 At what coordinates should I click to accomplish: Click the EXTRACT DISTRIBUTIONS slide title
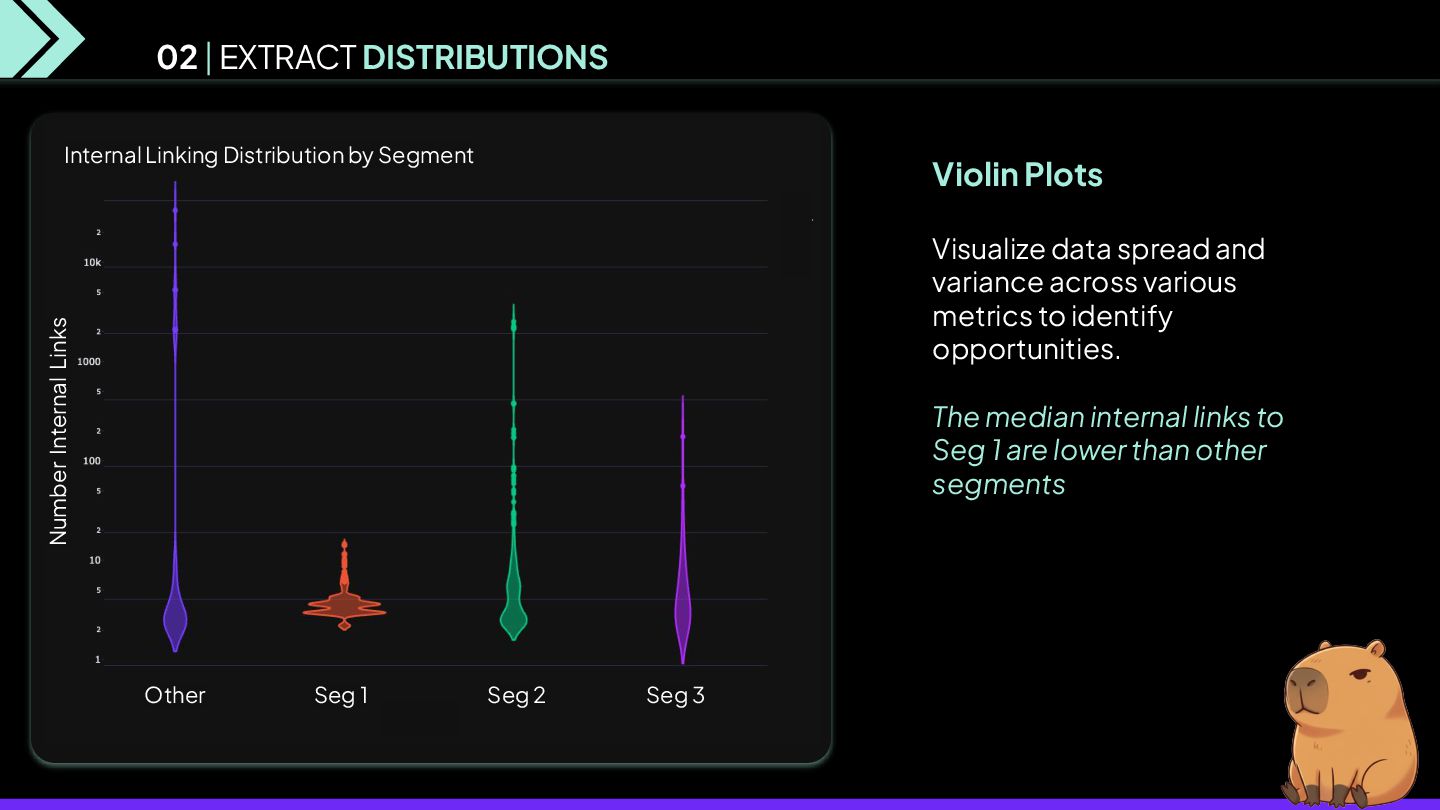click(413, 58)
